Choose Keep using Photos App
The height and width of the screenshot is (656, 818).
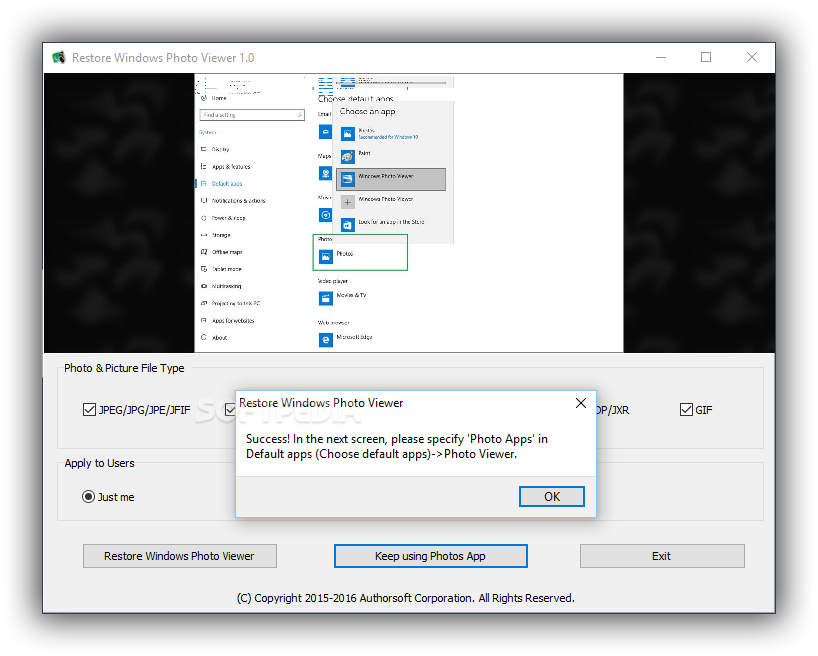tap(430, 556)
